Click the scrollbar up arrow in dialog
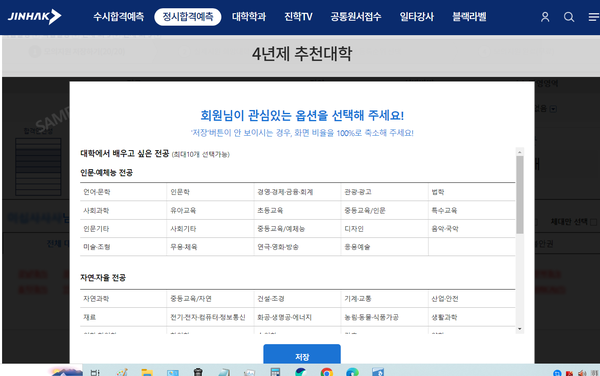The width and height of the screenshot is (600, 376). (x=519, y=152)
